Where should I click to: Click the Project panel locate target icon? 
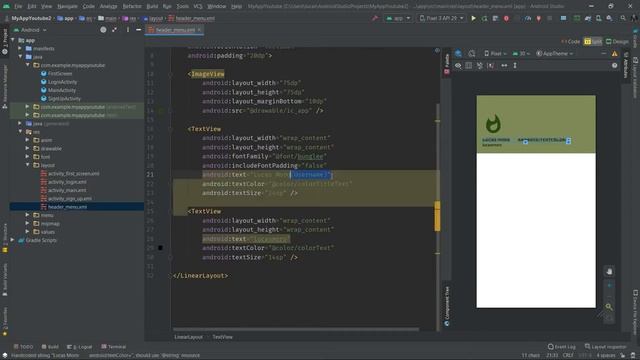103,30
